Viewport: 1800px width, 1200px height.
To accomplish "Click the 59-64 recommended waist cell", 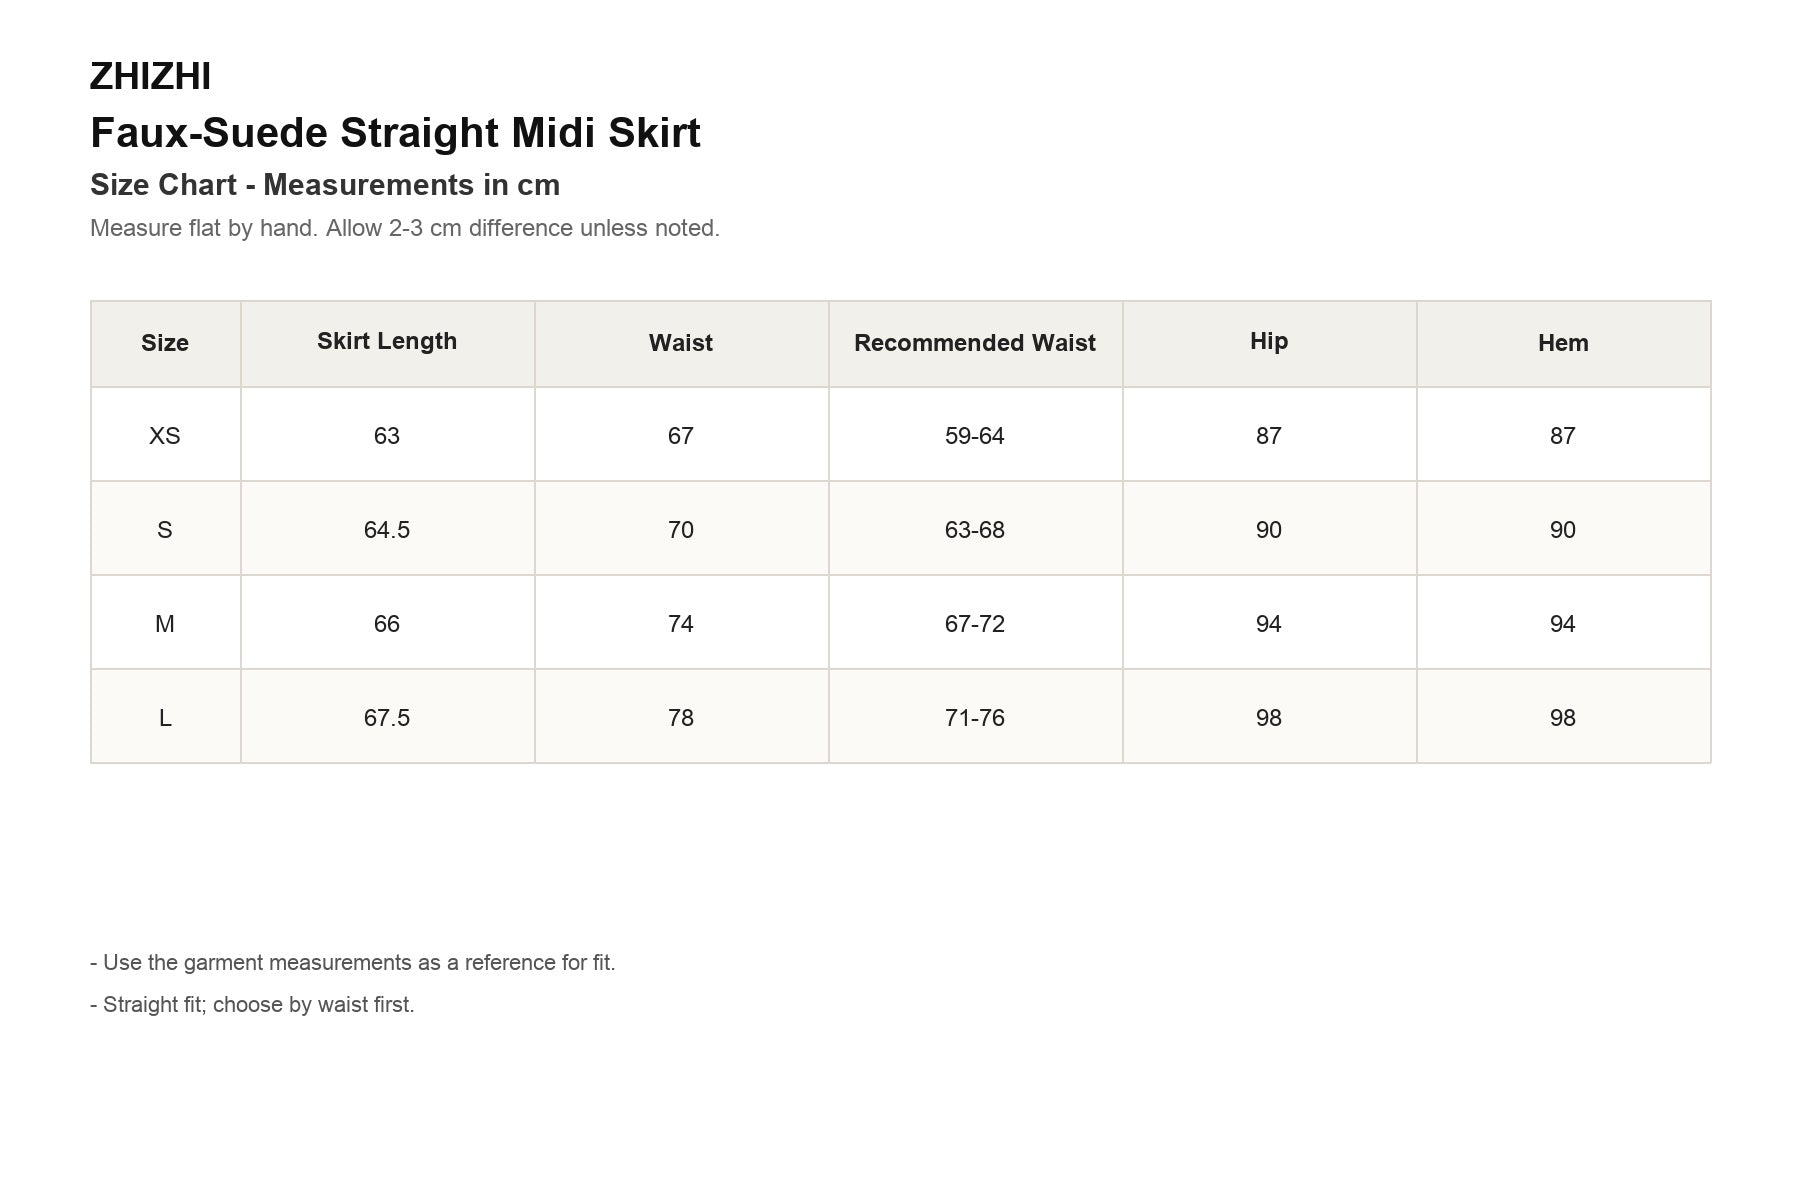I will coord(975,435).
